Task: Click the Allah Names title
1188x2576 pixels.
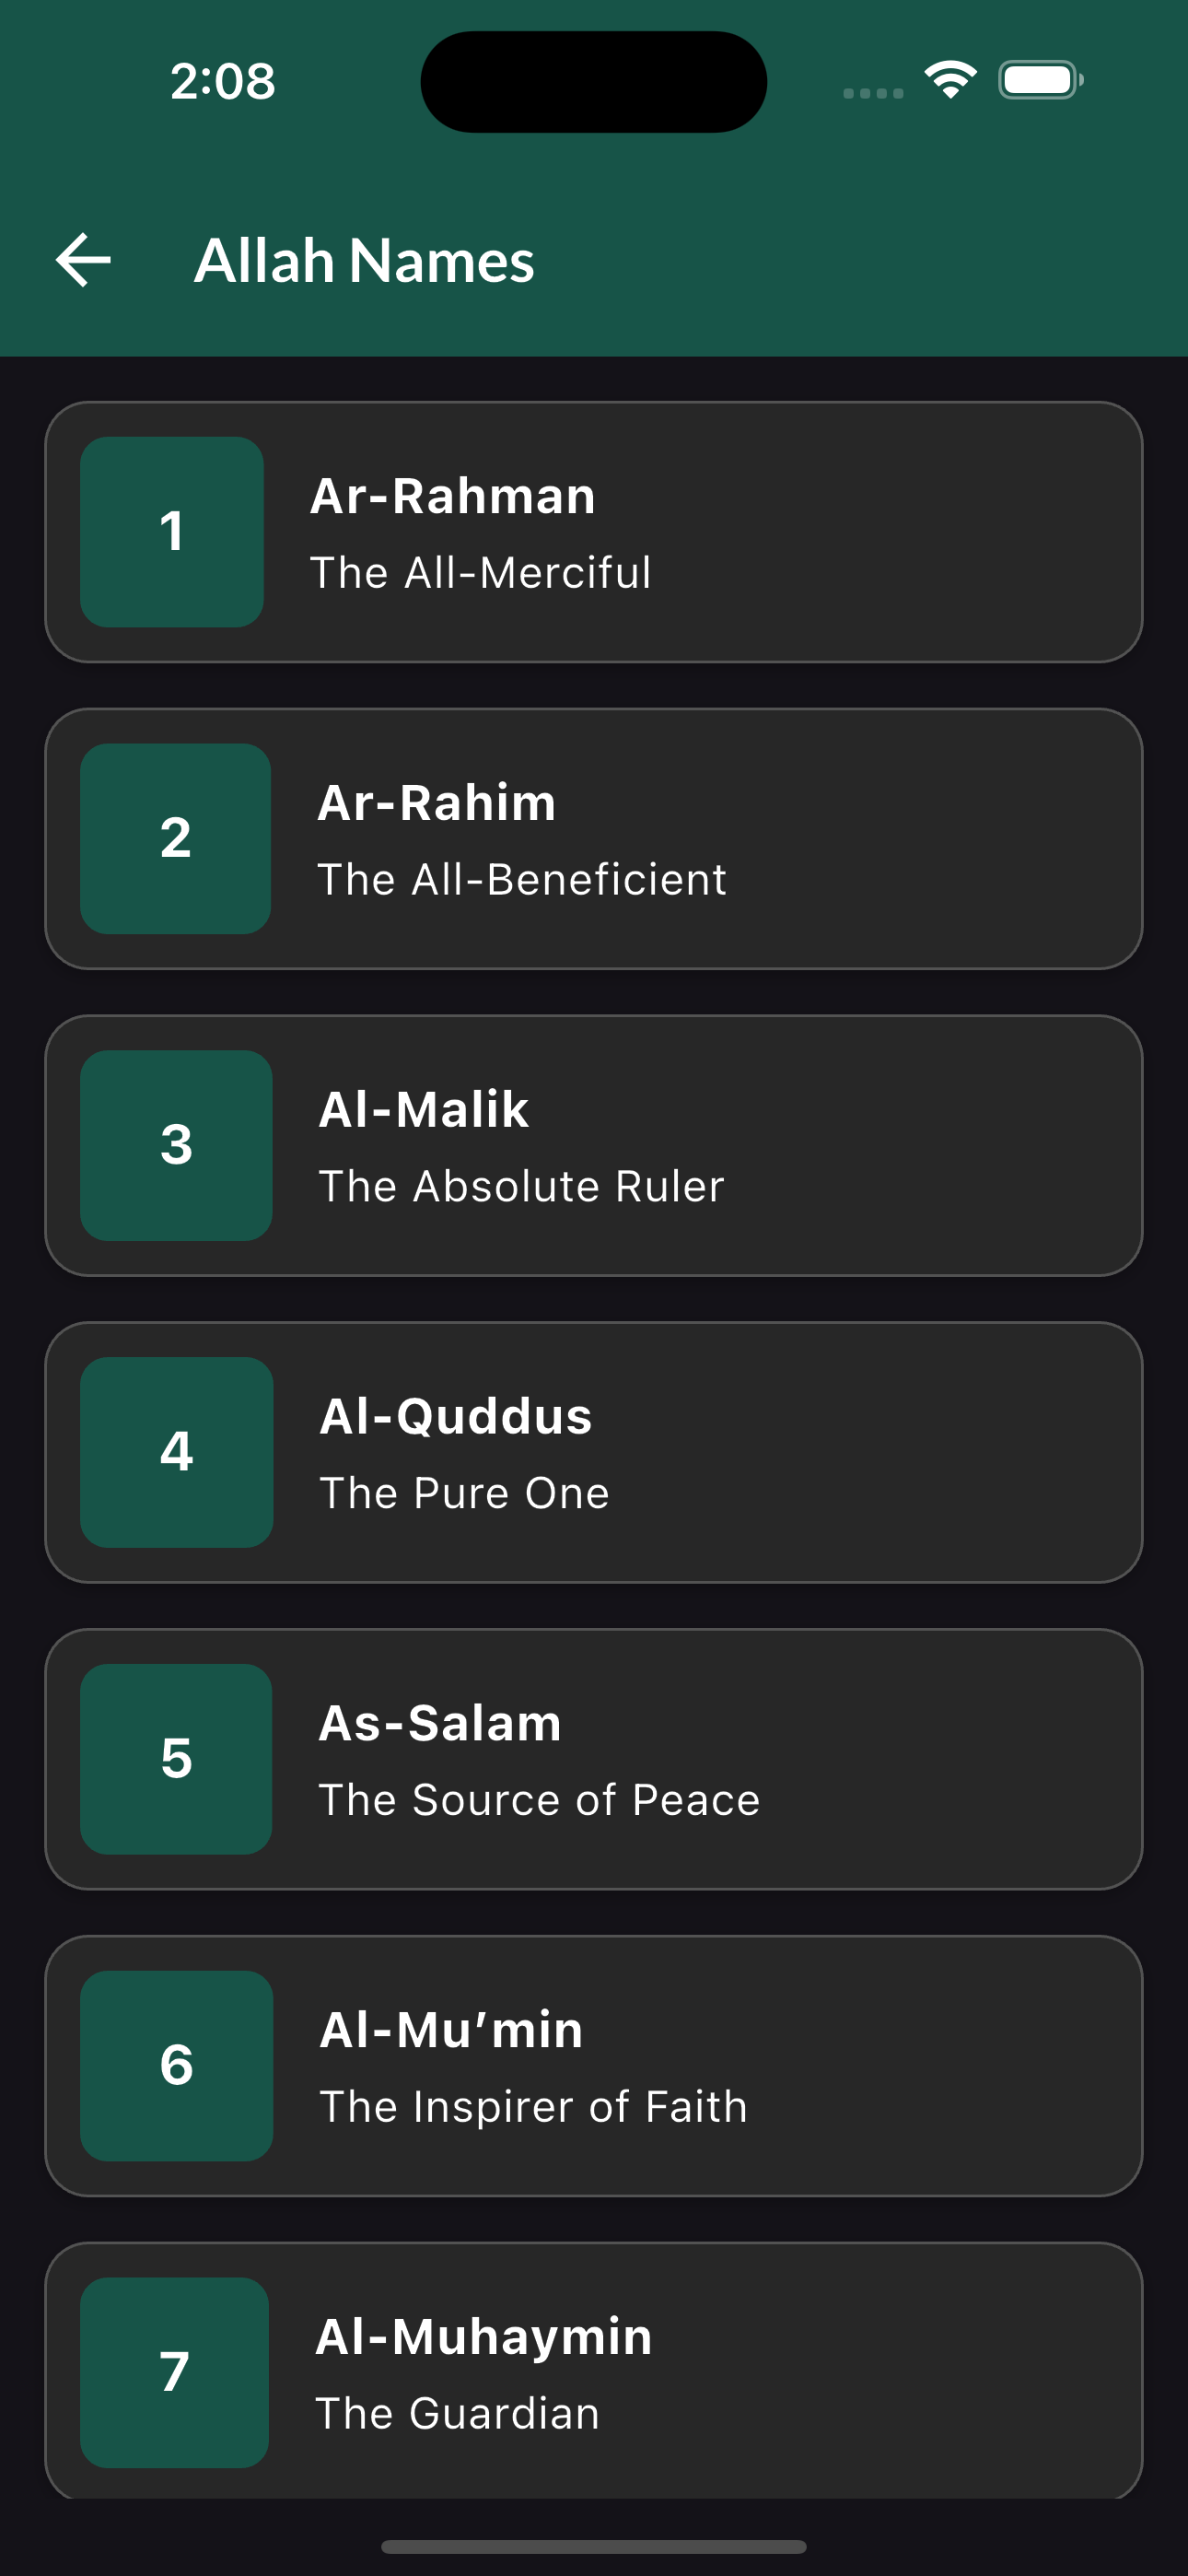Action: (364, 261)
